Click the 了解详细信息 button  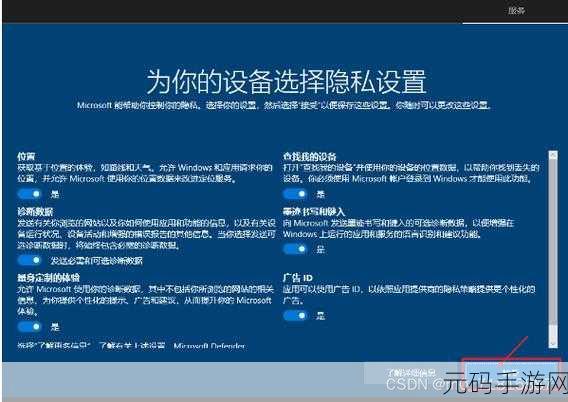412,372
